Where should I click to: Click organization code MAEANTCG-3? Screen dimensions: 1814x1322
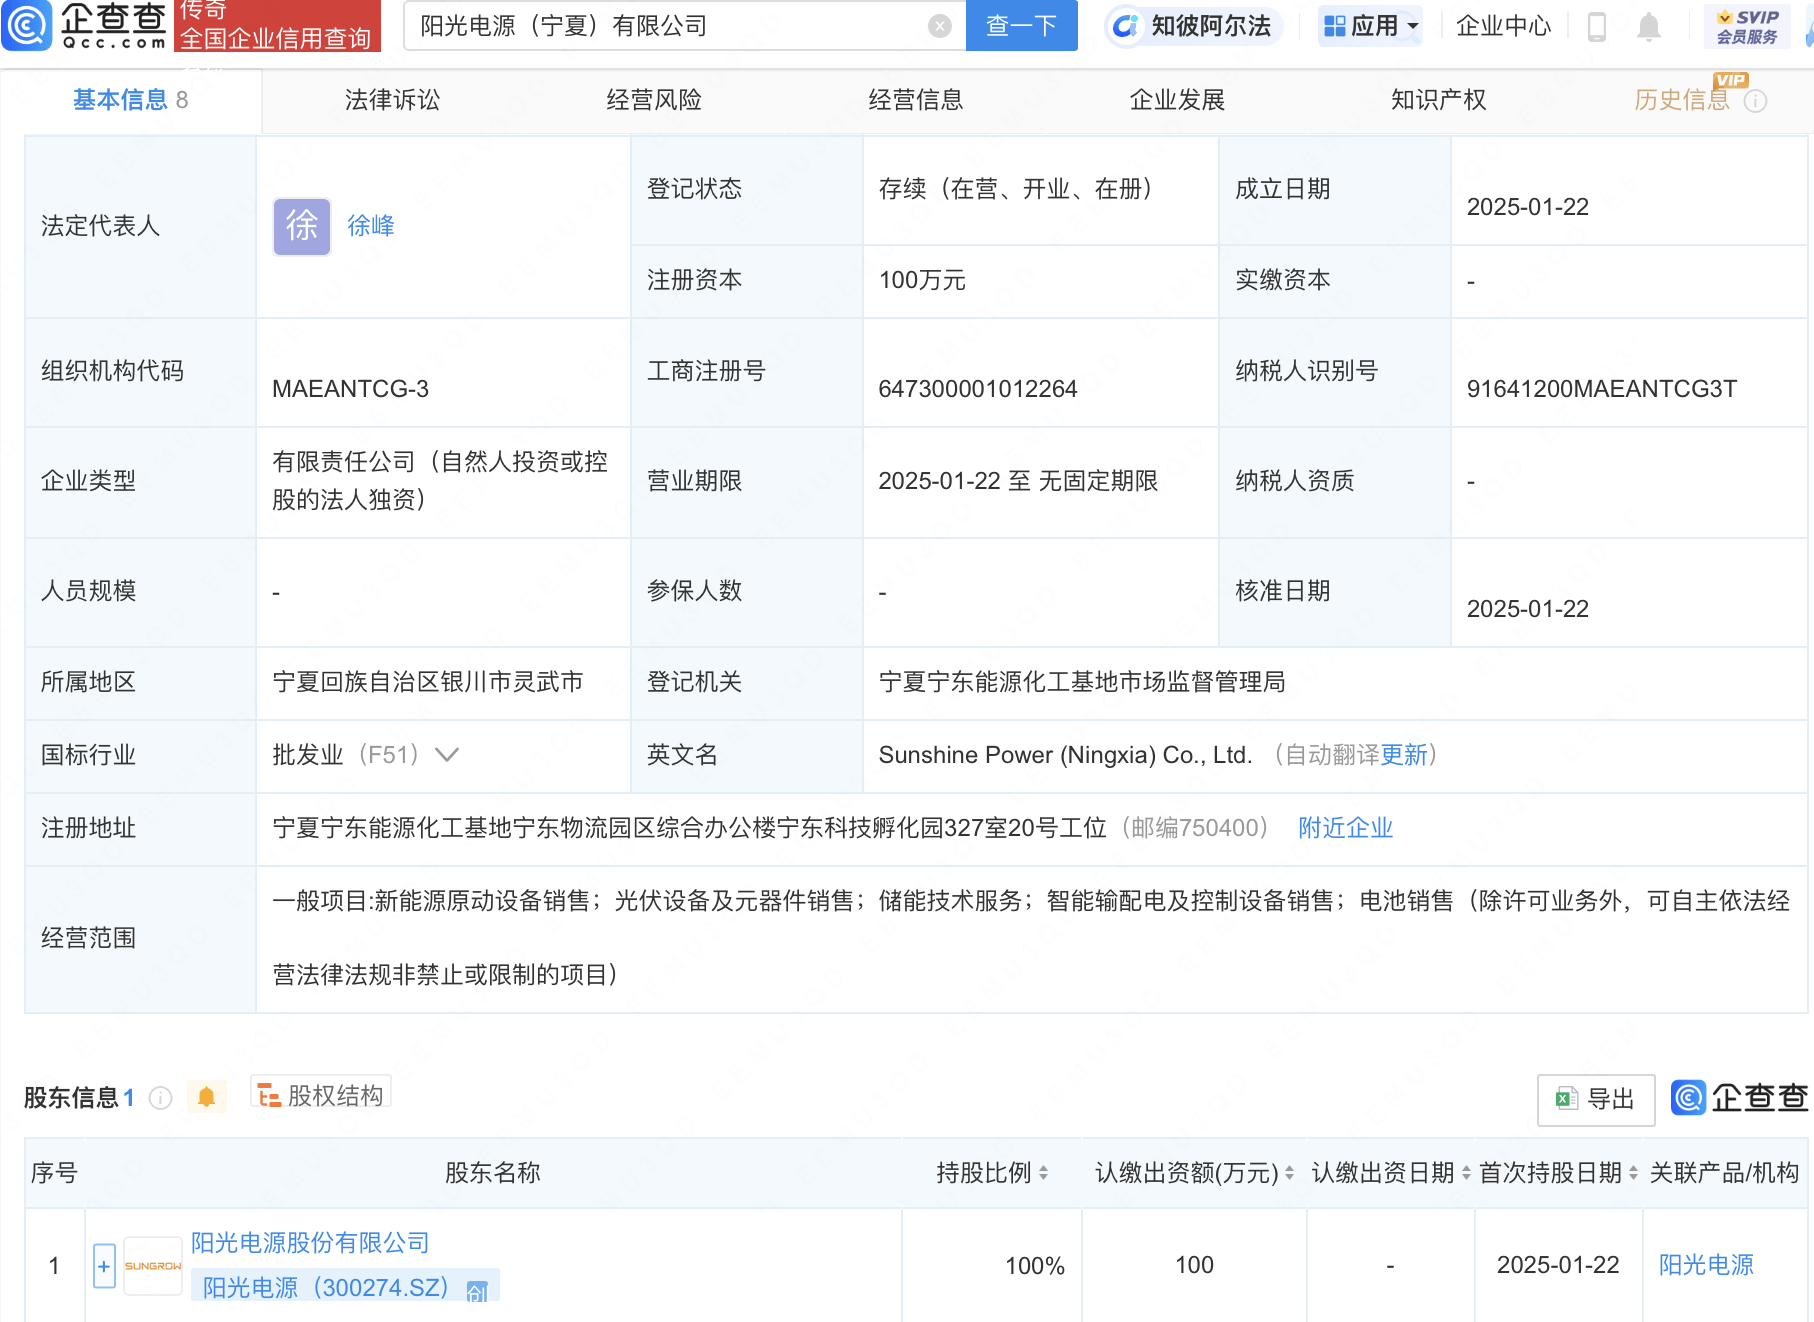[350, 389]
